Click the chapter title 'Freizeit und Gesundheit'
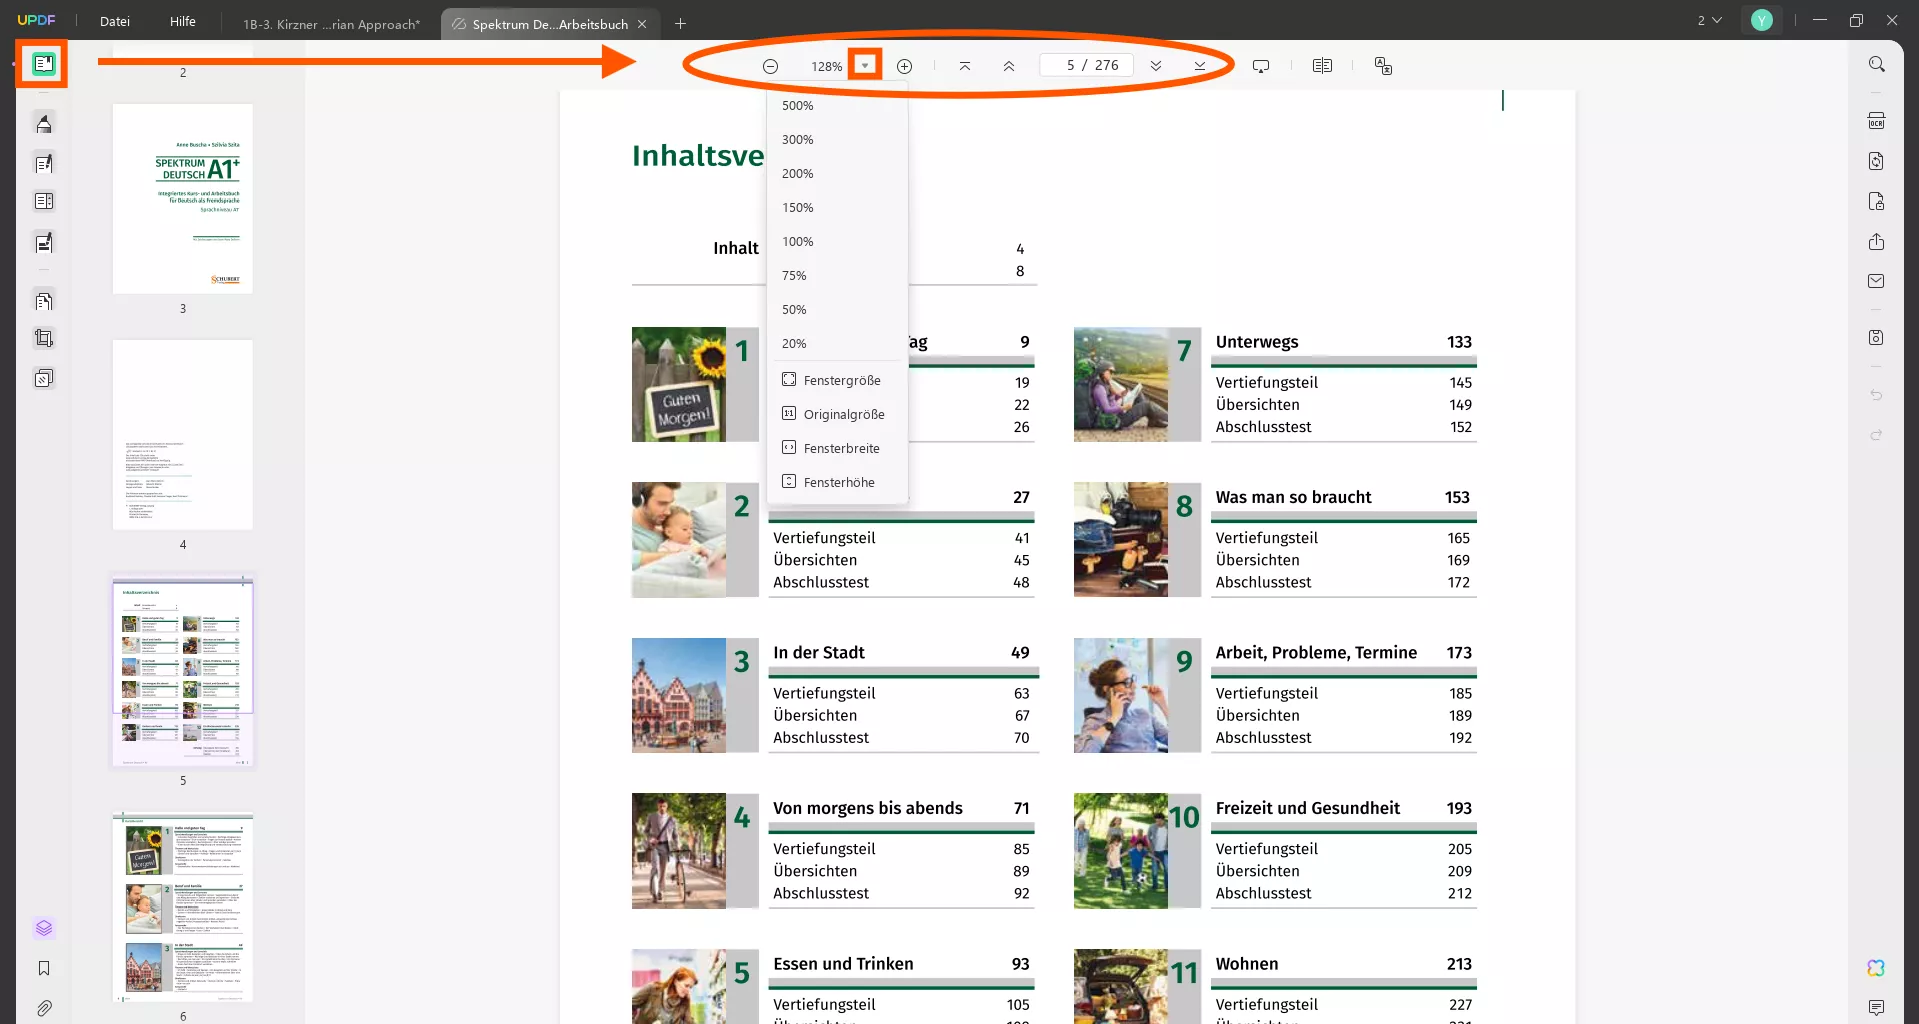This screenshot has height=1024, width=1919. click(x=1307, y=808)
